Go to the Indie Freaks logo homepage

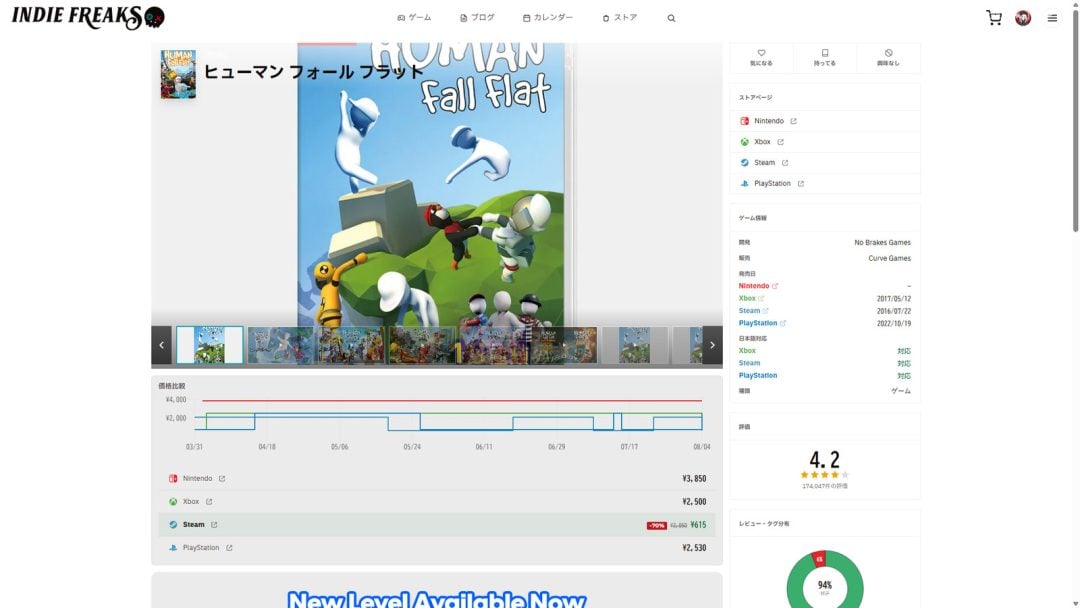click(88, 17)
